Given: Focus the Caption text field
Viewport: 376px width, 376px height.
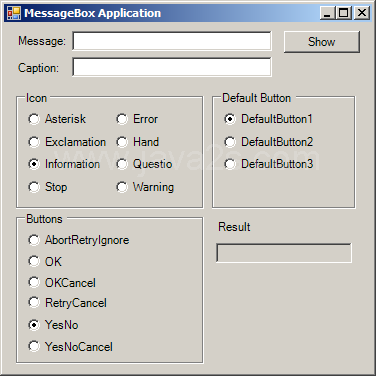Looking at the screenshot, I should click(172, 67).
